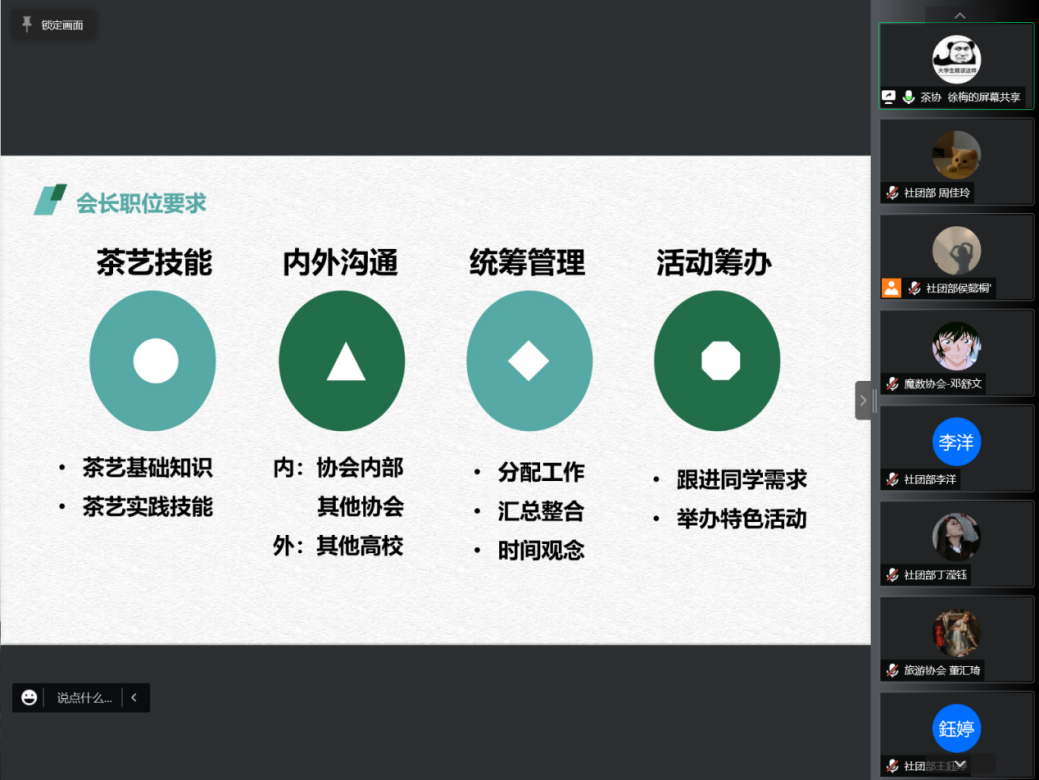Image resolution: width=1039 pixels, height=780 pixels.
Task: Click the orange person icon beside 社团部侯懿桐
Action: point(891,288)
